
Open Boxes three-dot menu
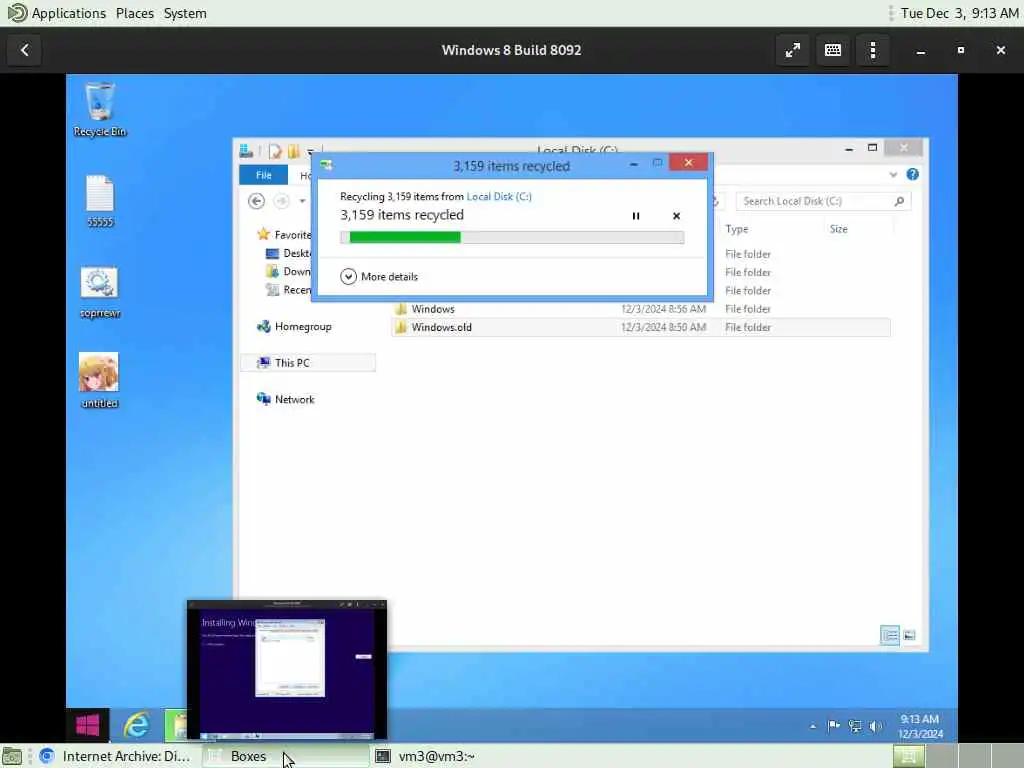873,50
